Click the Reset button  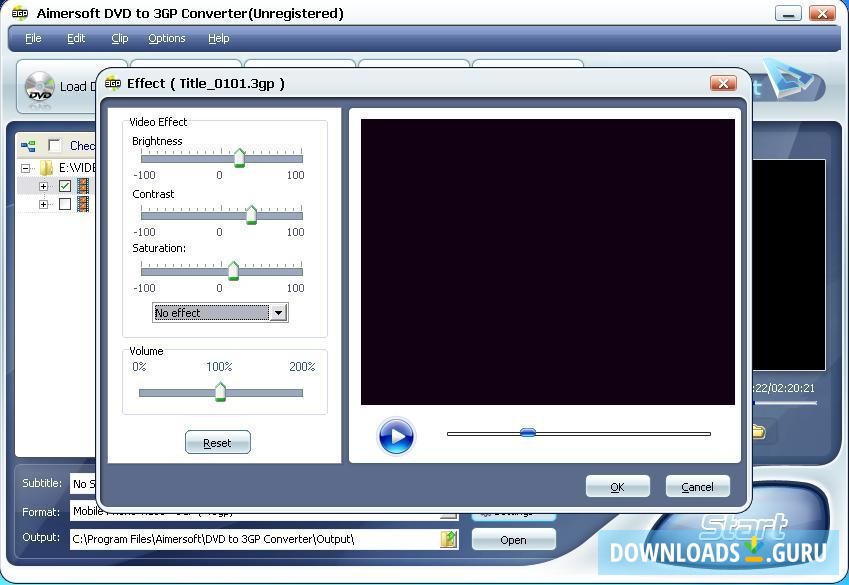point(218,443)
